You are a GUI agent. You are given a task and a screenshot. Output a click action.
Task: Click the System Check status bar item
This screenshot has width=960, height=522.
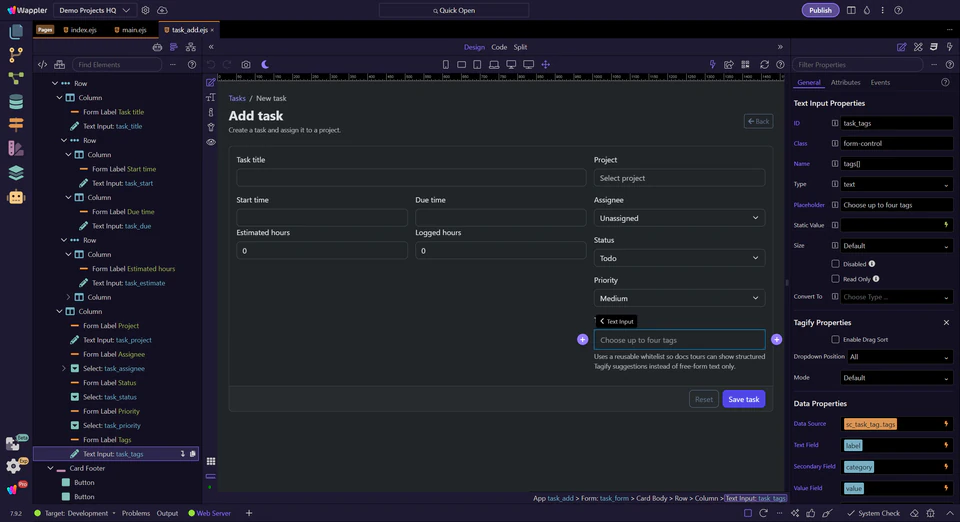873,513
